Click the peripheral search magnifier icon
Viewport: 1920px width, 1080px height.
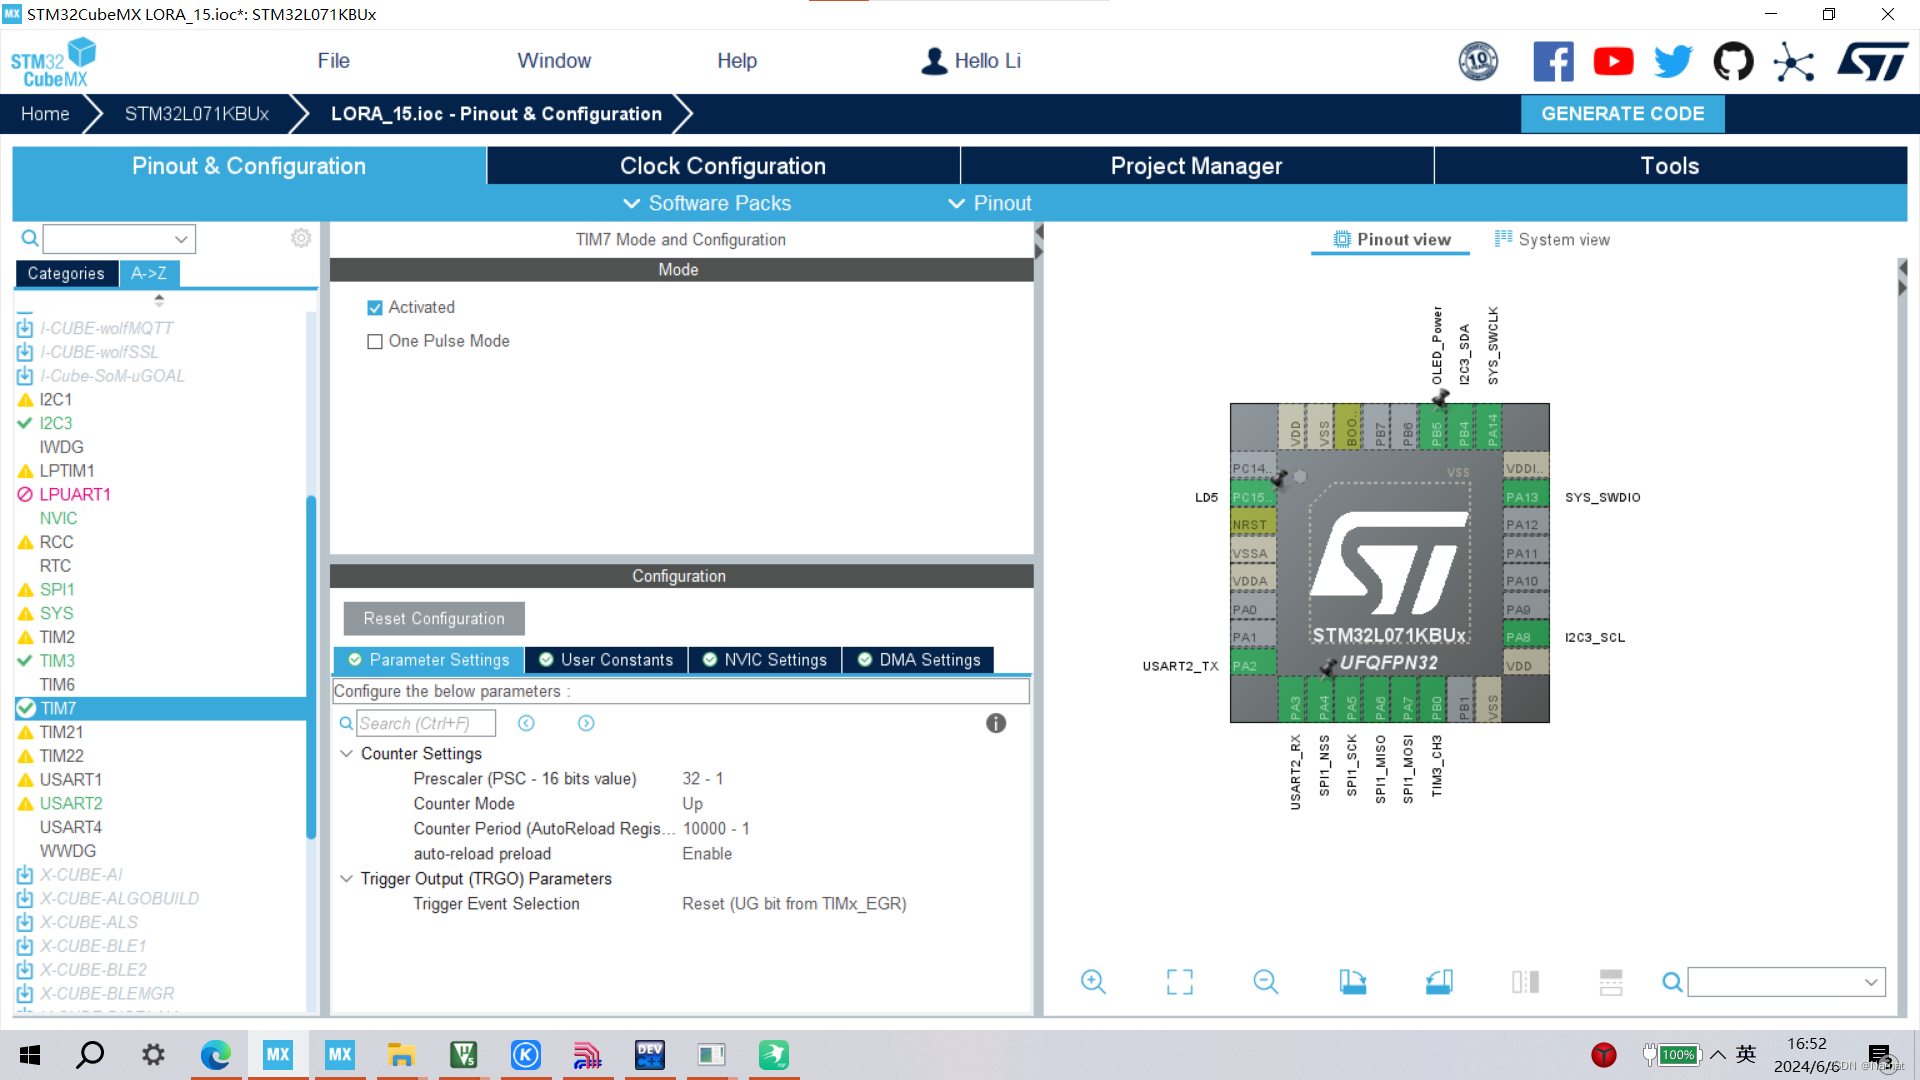coord(30,238)
